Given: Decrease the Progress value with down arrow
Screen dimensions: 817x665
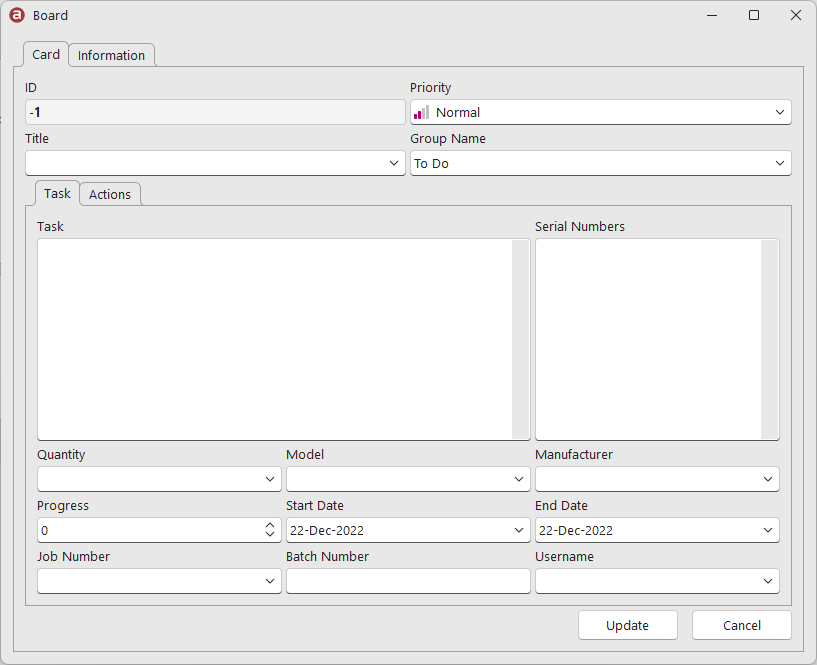Looking at the screenshot, I should [x=270, y=534].
